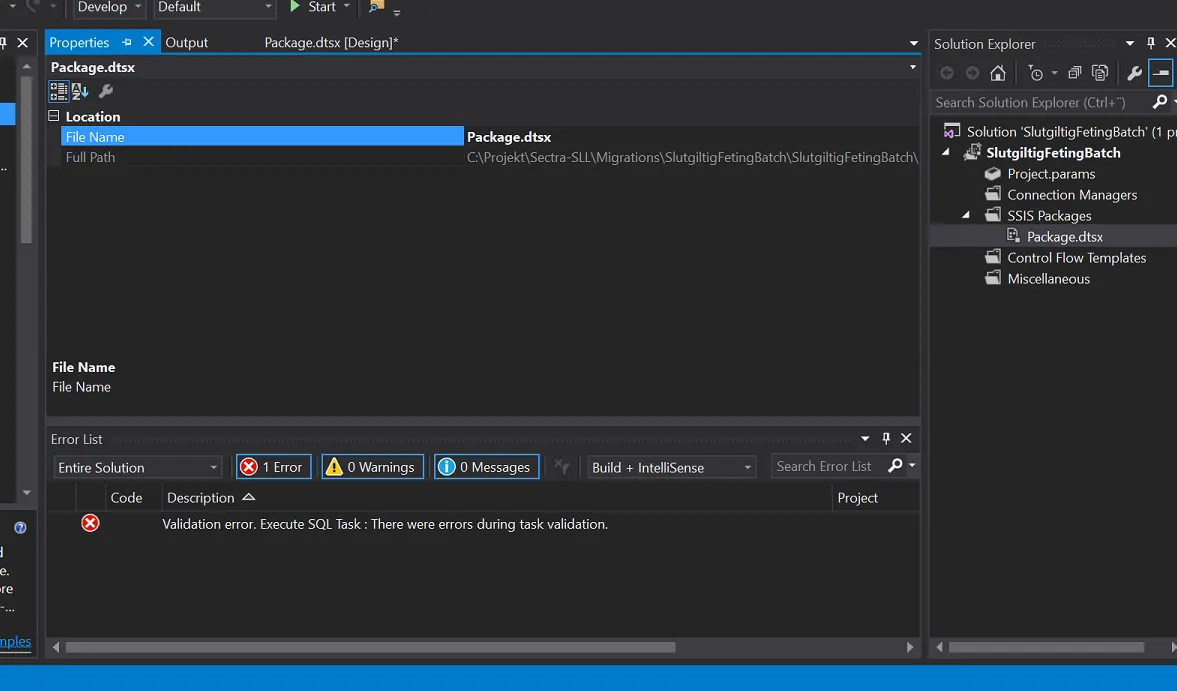Open Properties wrench in Solution Explorer
Image resolution: width=1177 pixels, height=691 pixels.
(x=1134, y=73)
